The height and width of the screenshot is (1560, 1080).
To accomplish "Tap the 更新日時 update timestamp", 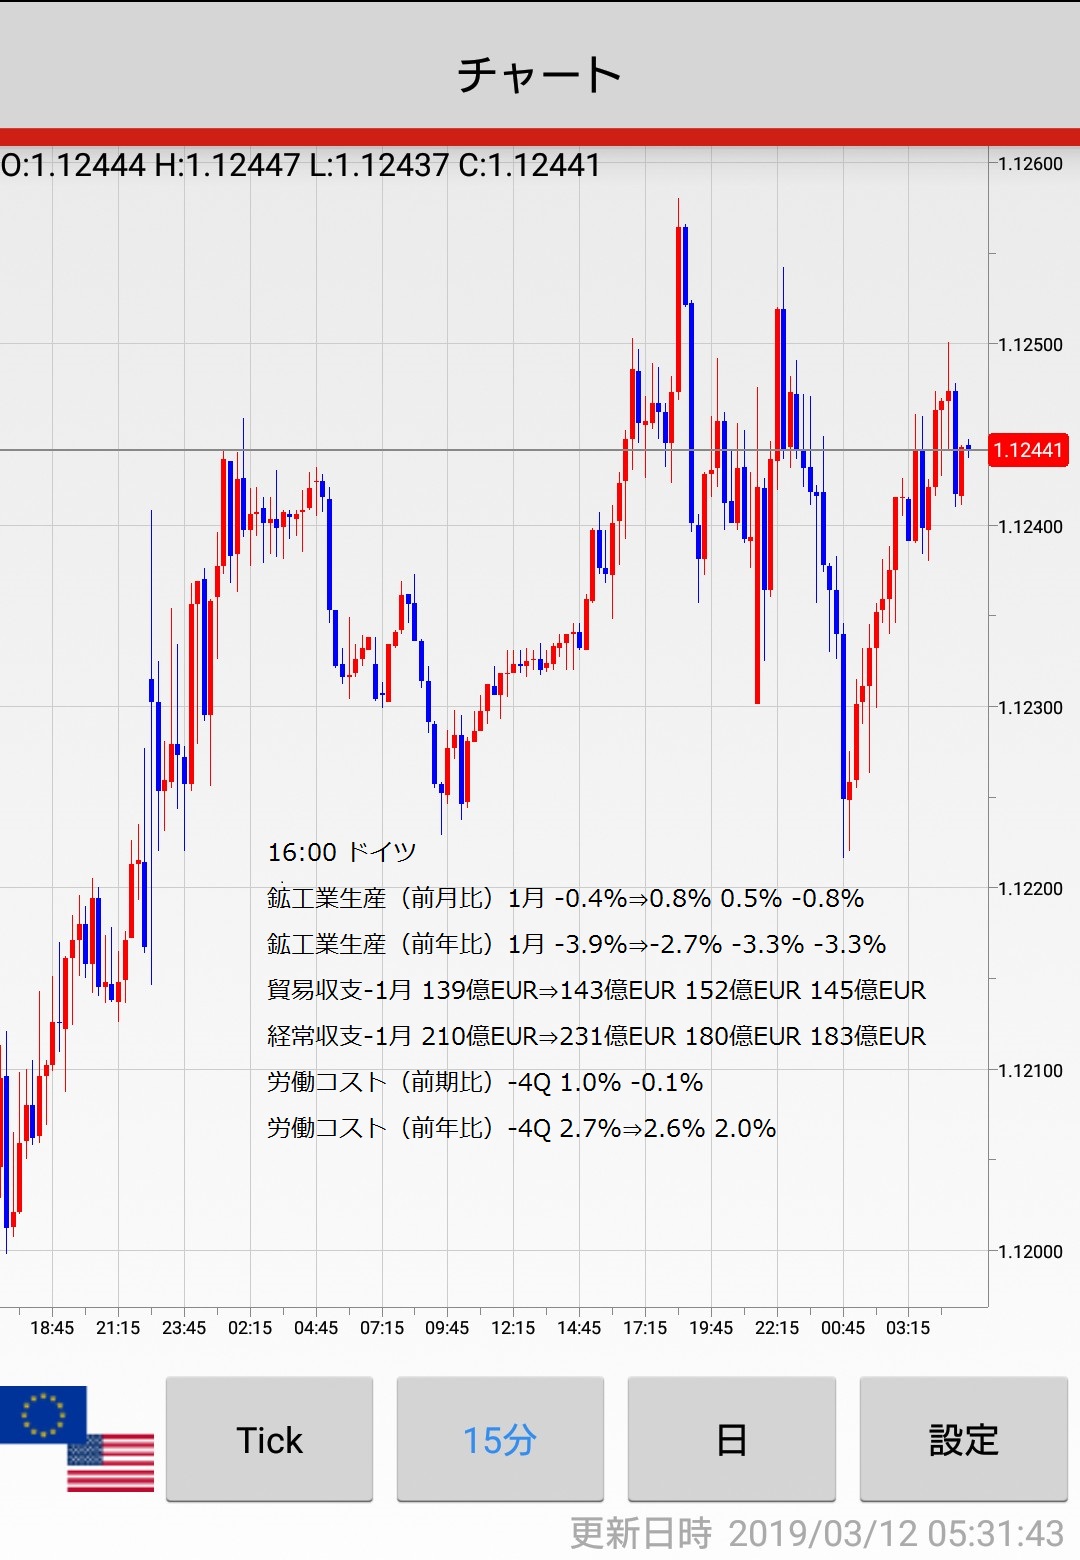I will (x=816, y=1533).
